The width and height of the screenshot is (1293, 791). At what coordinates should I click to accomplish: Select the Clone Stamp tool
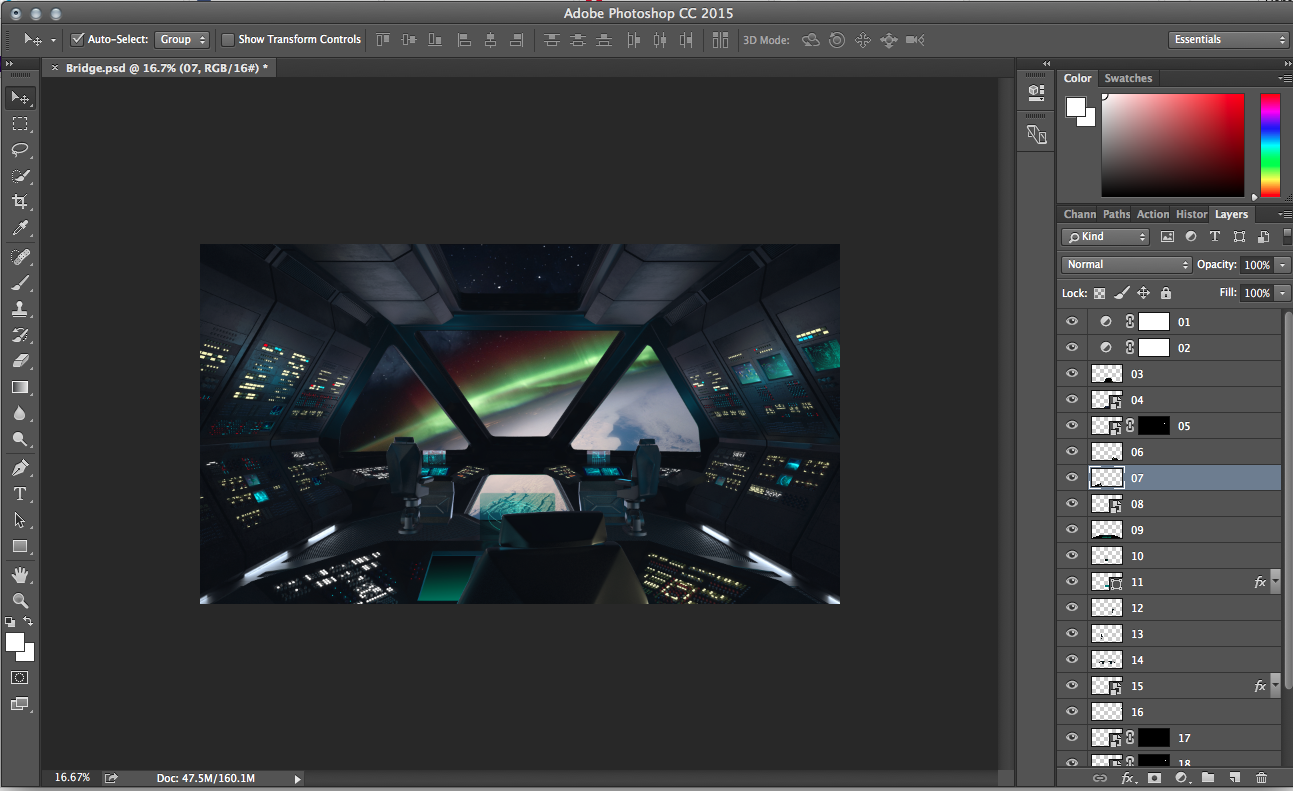[x=21, y=309]
